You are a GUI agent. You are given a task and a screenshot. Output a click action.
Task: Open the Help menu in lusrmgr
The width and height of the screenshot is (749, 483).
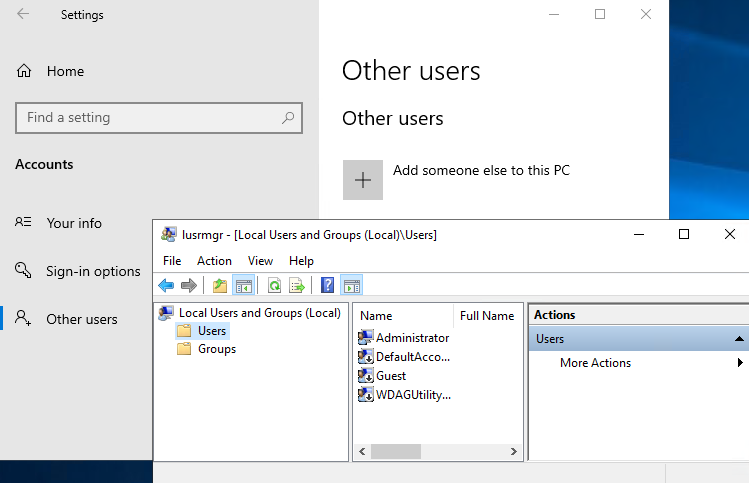pyautogui.click(x=301, y=261)
